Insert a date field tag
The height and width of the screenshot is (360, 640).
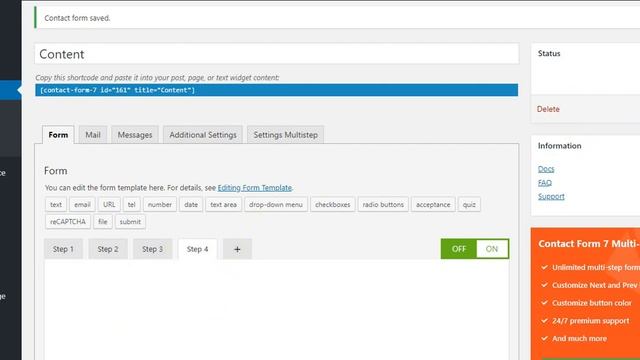click(x=191, y=204)
